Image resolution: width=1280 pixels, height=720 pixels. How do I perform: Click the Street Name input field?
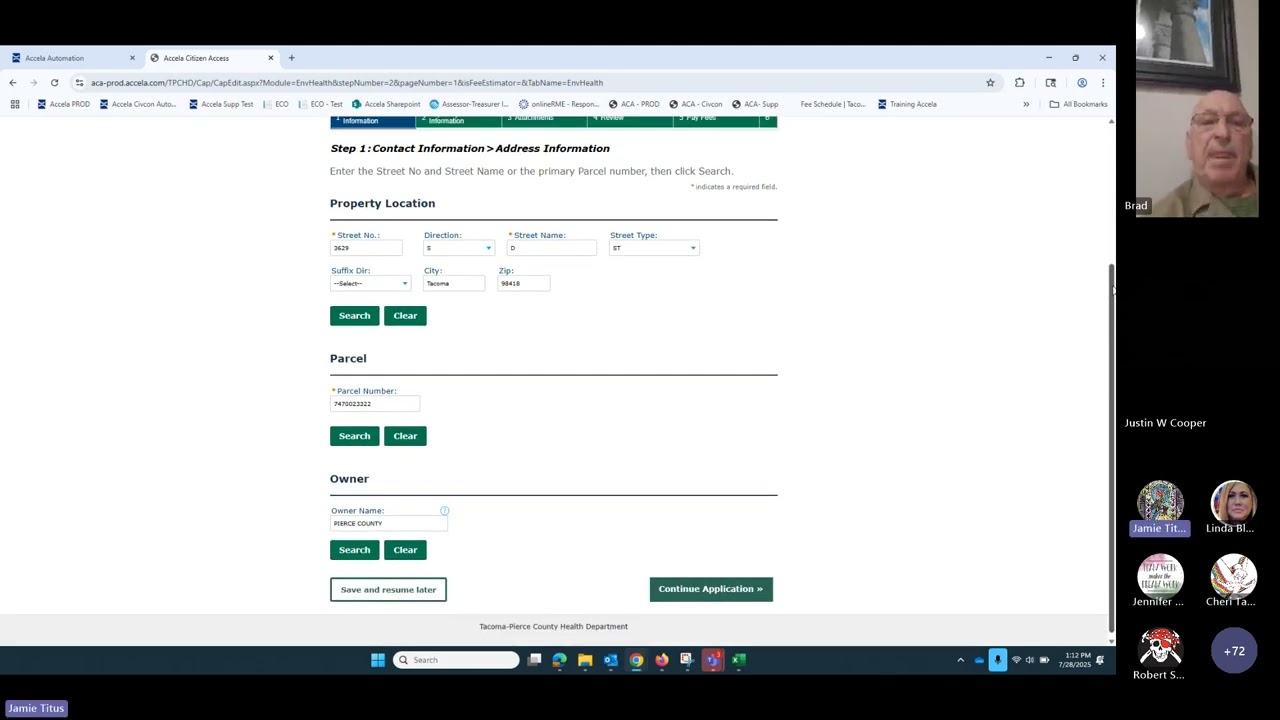pos(552,248)
